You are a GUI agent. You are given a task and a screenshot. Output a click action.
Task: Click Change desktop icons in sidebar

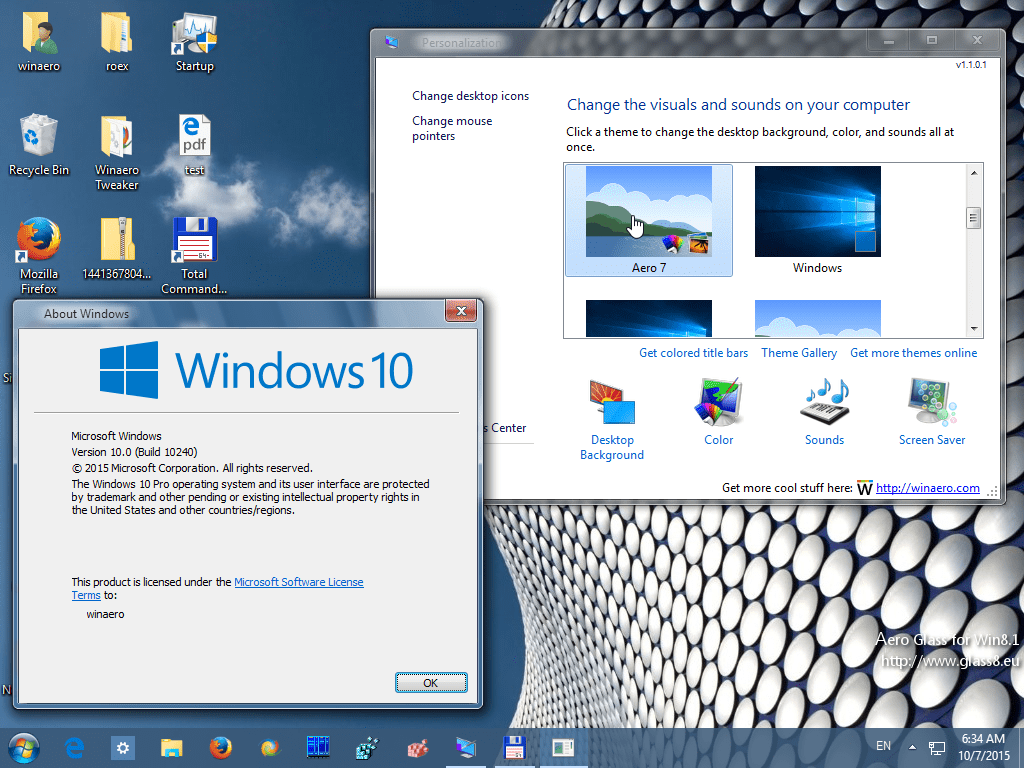pos(470,96)
